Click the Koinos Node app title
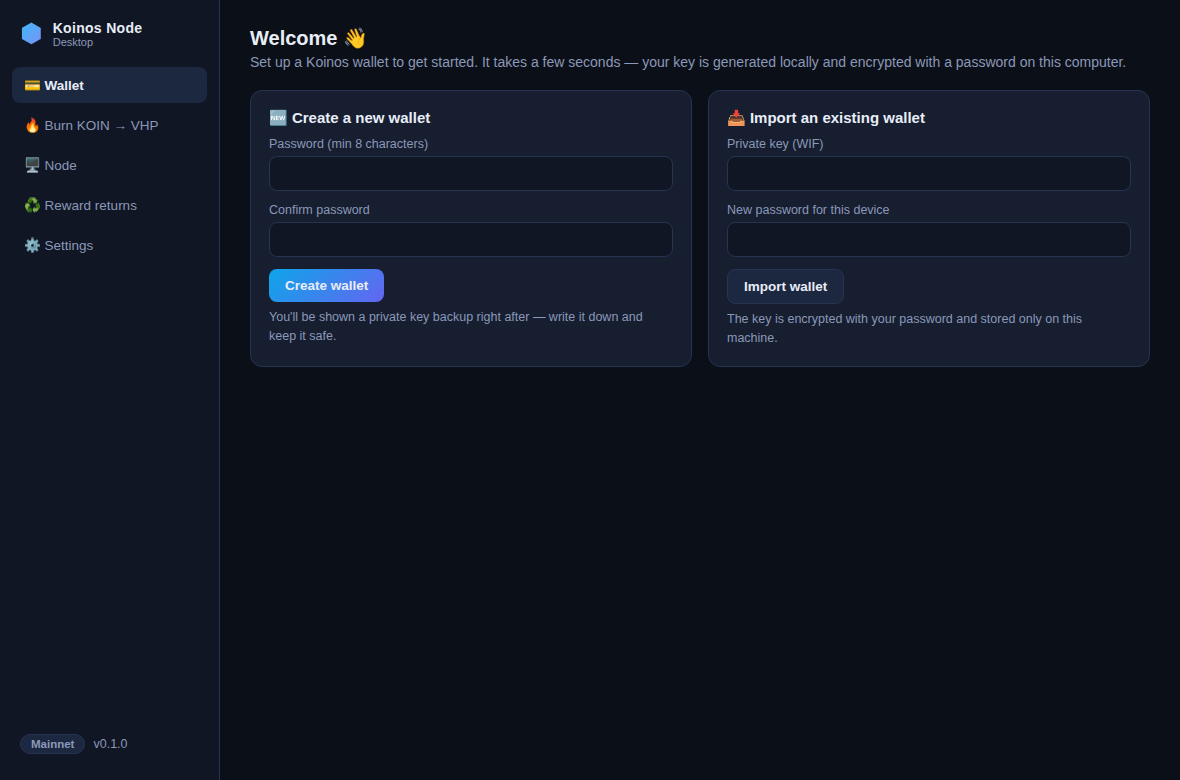This screenshot has height=780, width=1180. [97, 28]
